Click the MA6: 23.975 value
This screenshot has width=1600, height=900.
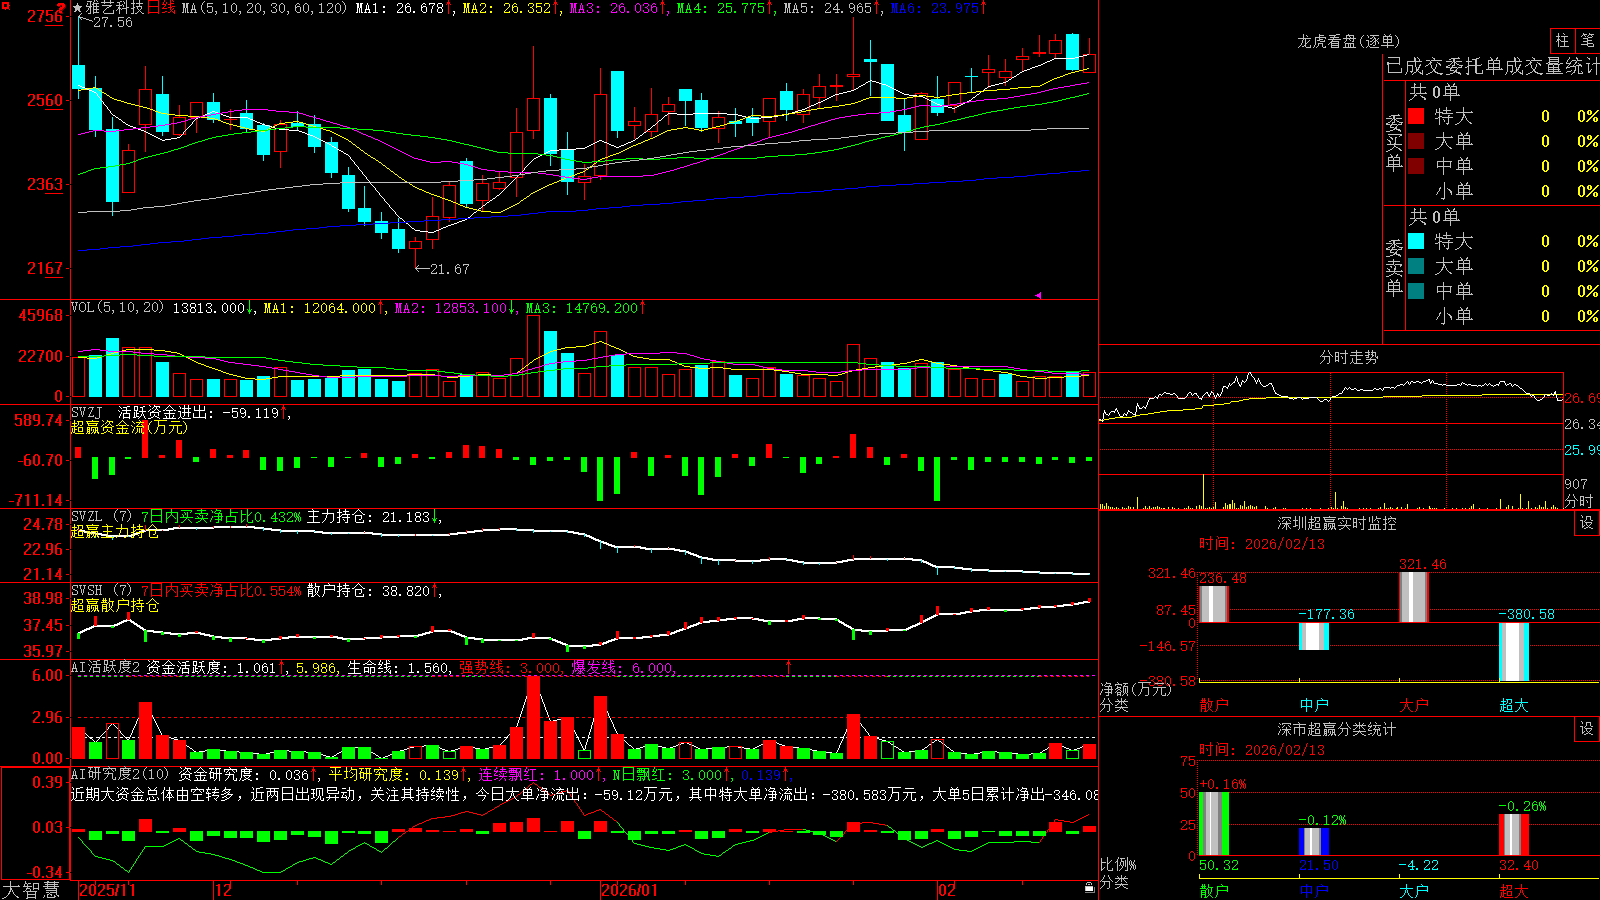938,8
